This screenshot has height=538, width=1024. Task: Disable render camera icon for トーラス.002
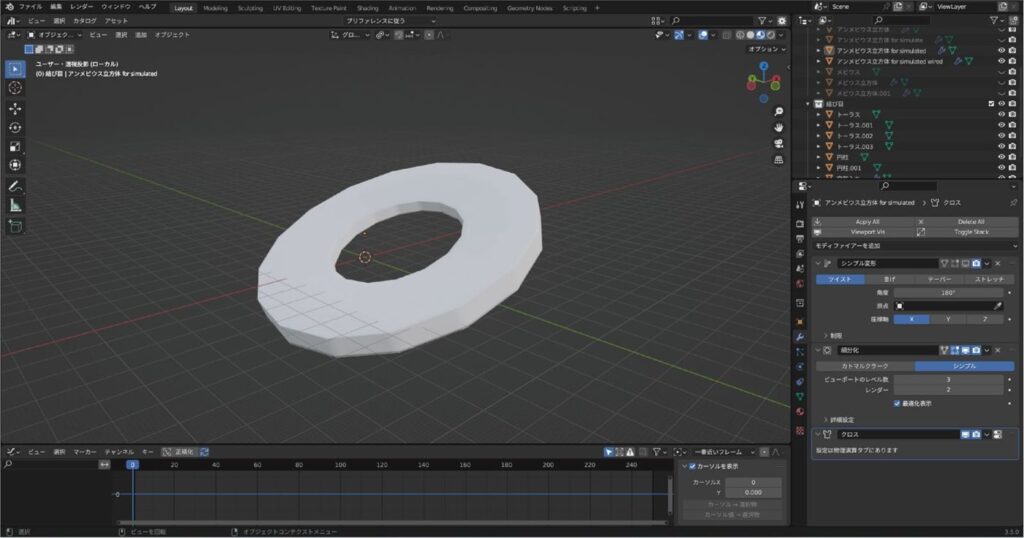[x=1013, y=136]
